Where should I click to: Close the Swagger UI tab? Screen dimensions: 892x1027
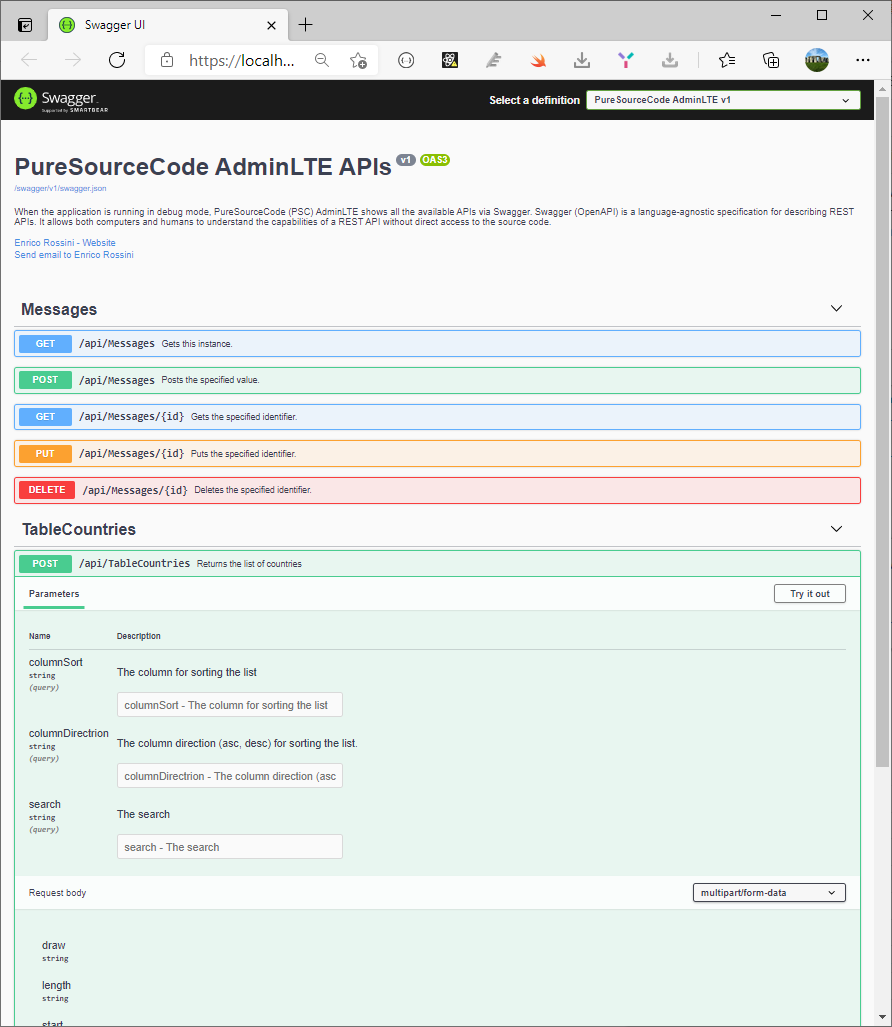[x=271, y=26]
